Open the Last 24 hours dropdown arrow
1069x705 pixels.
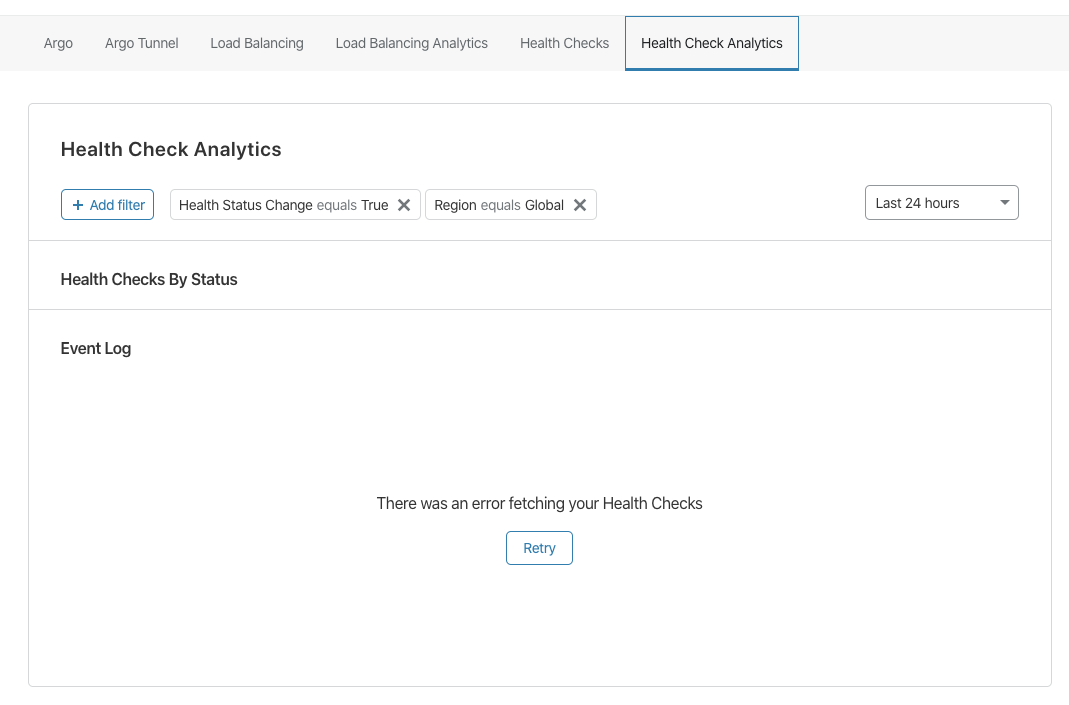(1004, 202)
